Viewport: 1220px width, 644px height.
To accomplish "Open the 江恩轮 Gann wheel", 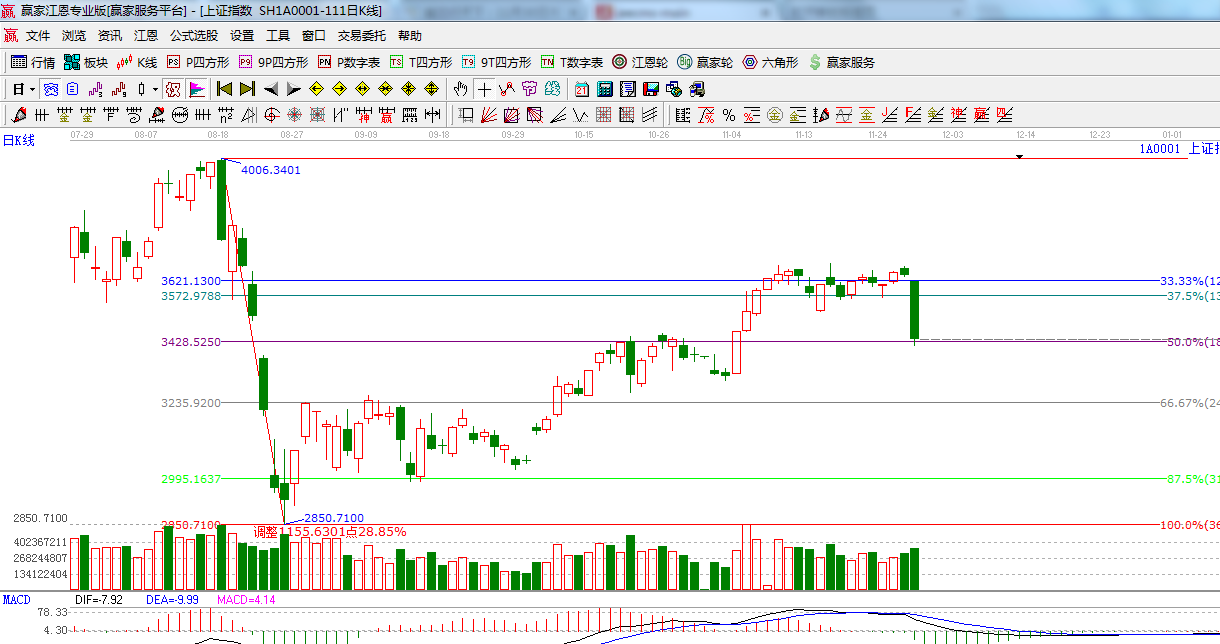I will pyautogui.click(x=640, y=62).
